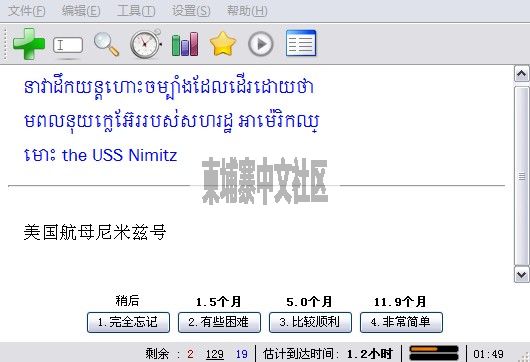Open the bar chart statistics icon
Image resolution: width=530 pixels, height=362 pixels.
click(185, 44)
